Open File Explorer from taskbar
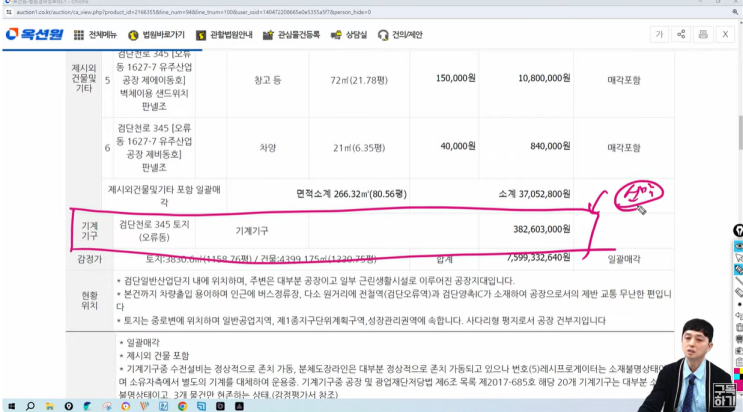Screen dimensions: 743x412 [49, 406]
